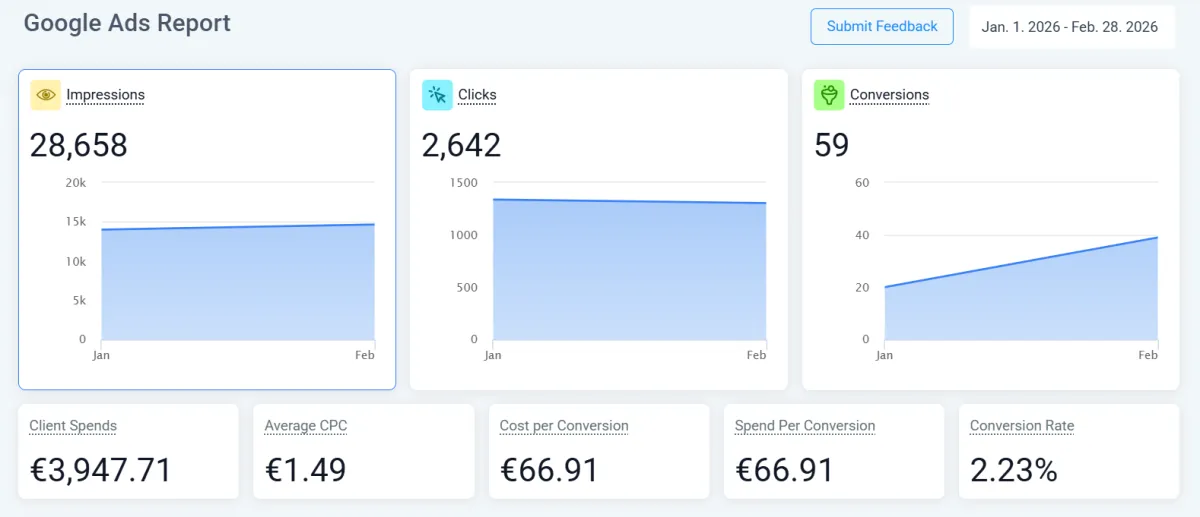The width and height of the screenshot is (1200, 517).
Task: Click the Feb label on the Conversions chart
Action: (x=1148, y=355)
